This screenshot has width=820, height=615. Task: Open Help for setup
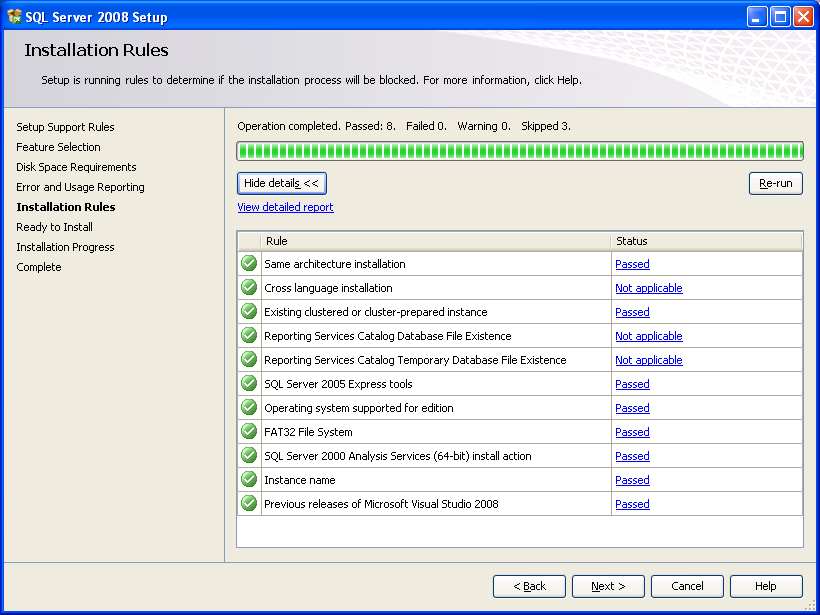tap(766, 586)
